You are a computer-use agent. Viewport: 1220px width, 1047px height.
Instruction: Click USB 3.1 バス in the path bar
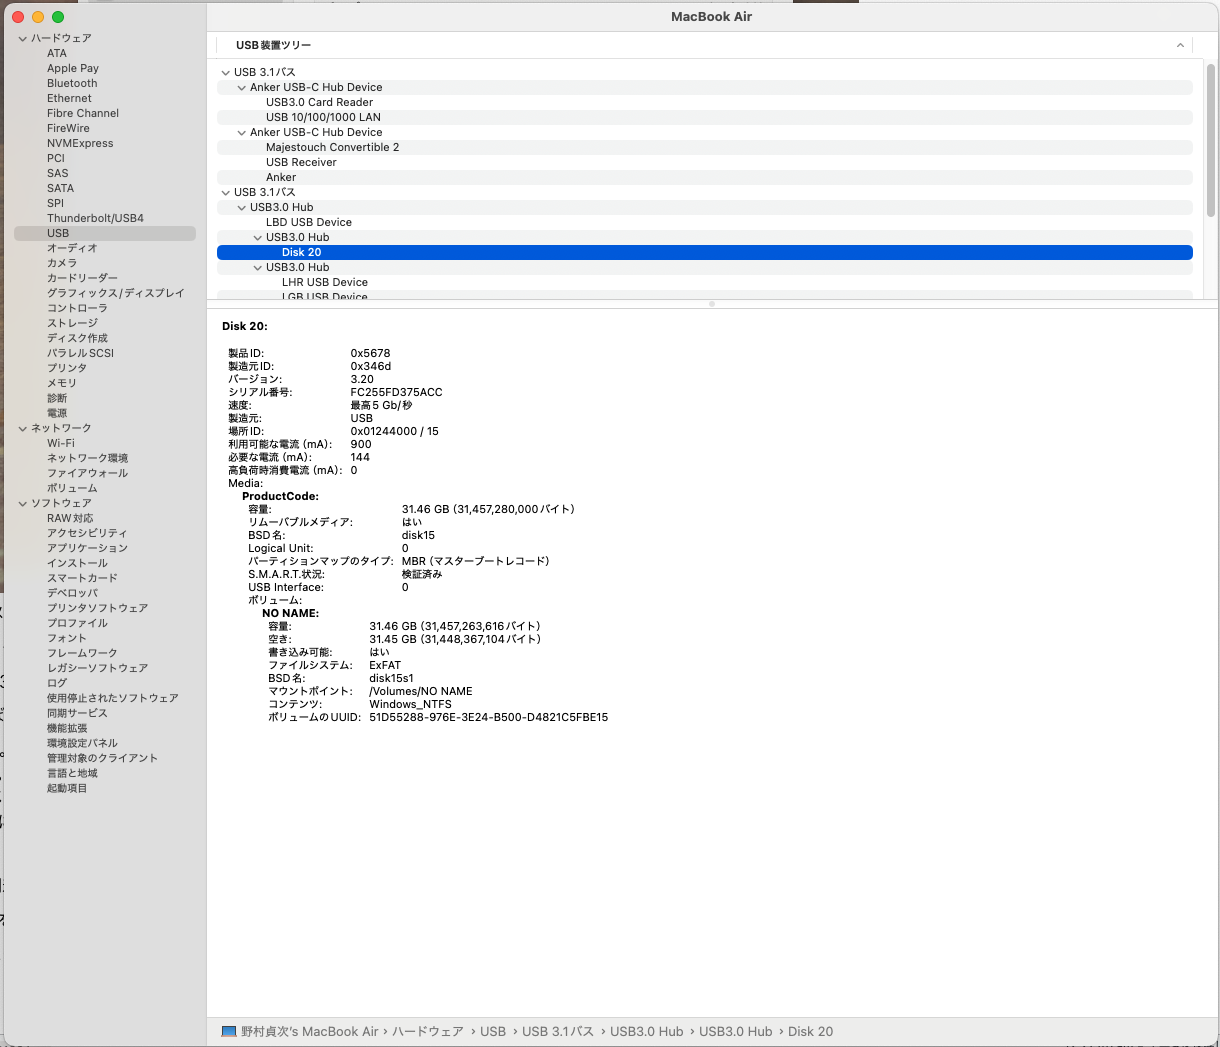(557, 1032)
